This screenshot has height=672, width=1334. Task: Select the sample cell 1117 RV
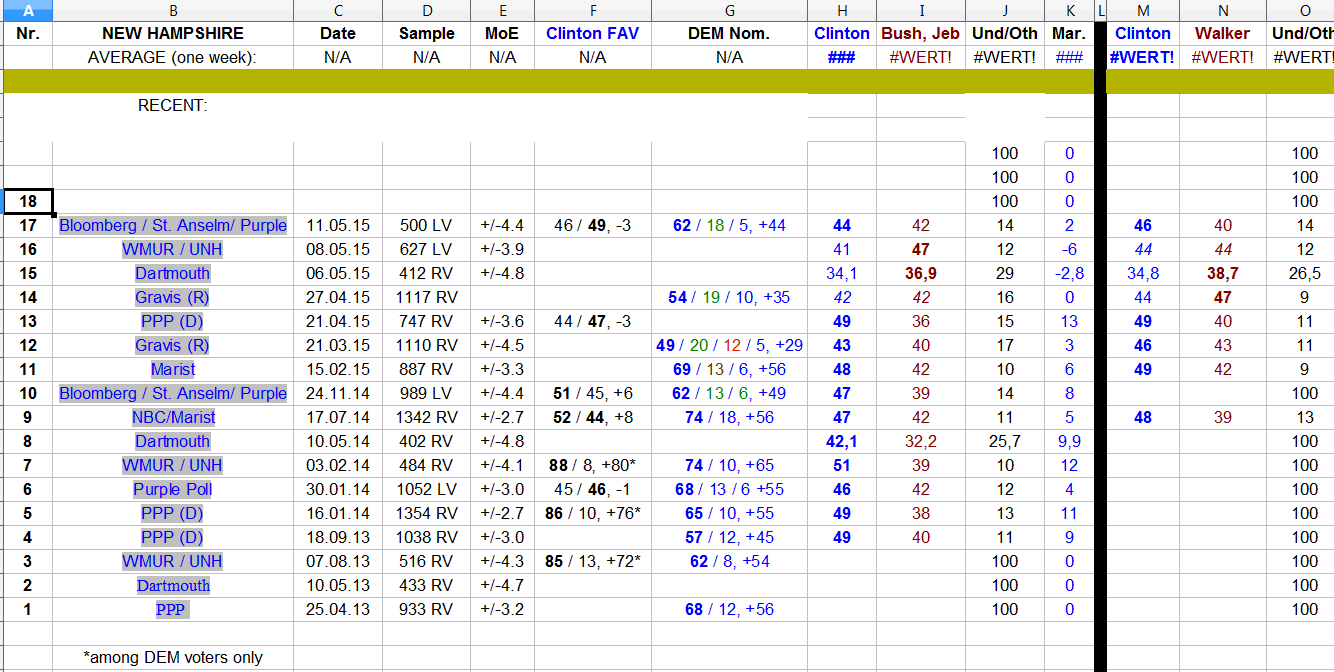click(x=427, y=297)
